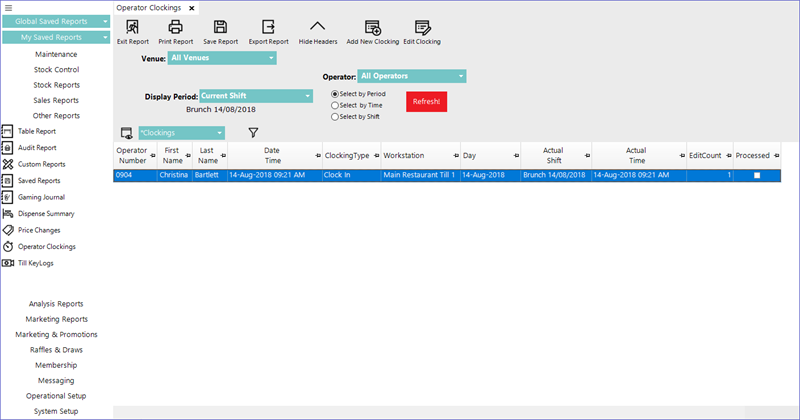Open the Venue 'All Venues' dropdown

[x=220, y=58]
